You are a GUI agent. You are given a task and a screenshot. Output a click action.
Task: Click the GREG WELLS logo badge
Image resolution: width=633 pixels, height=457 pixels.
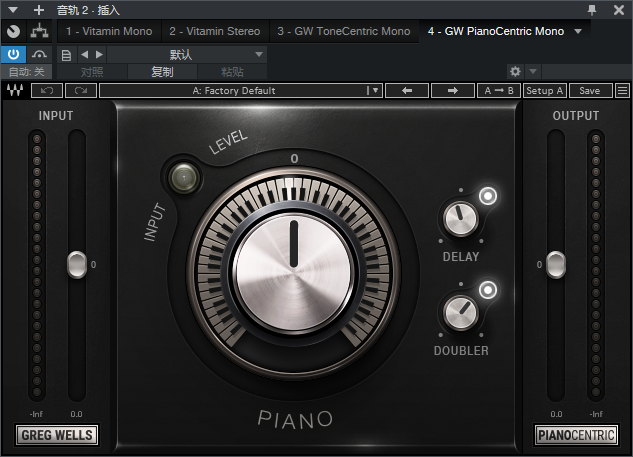pyautogui.click(x=57, y=435)
